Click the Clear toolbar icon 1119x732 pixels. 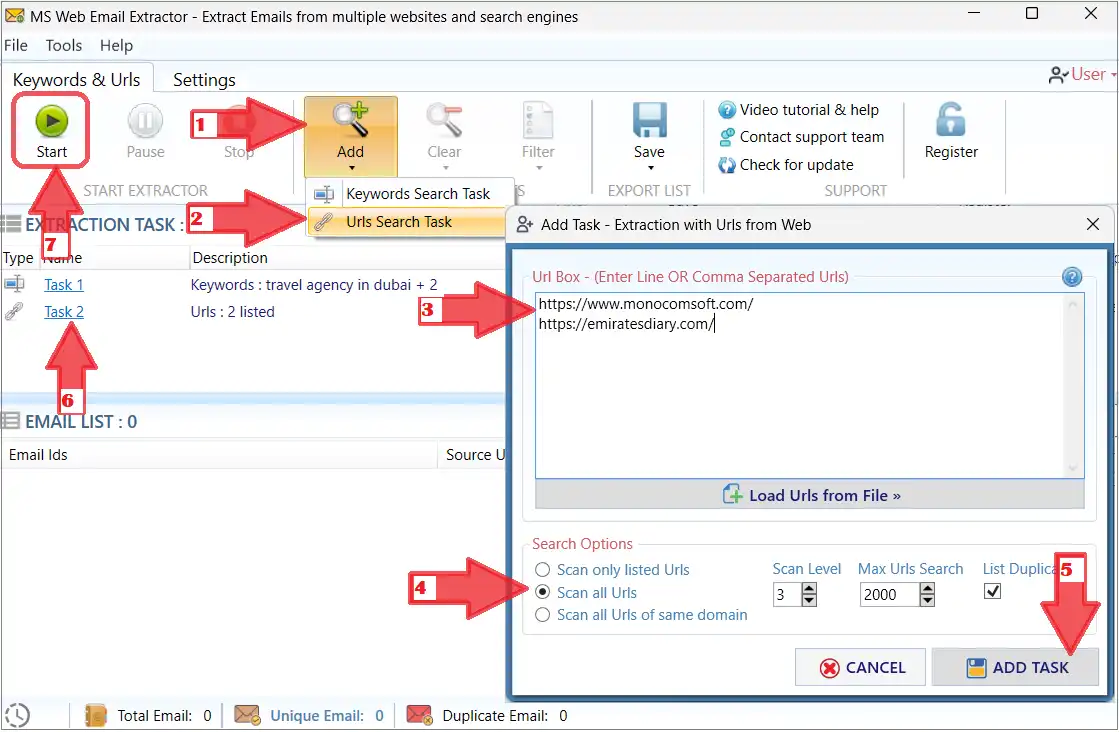pos(444,120)
